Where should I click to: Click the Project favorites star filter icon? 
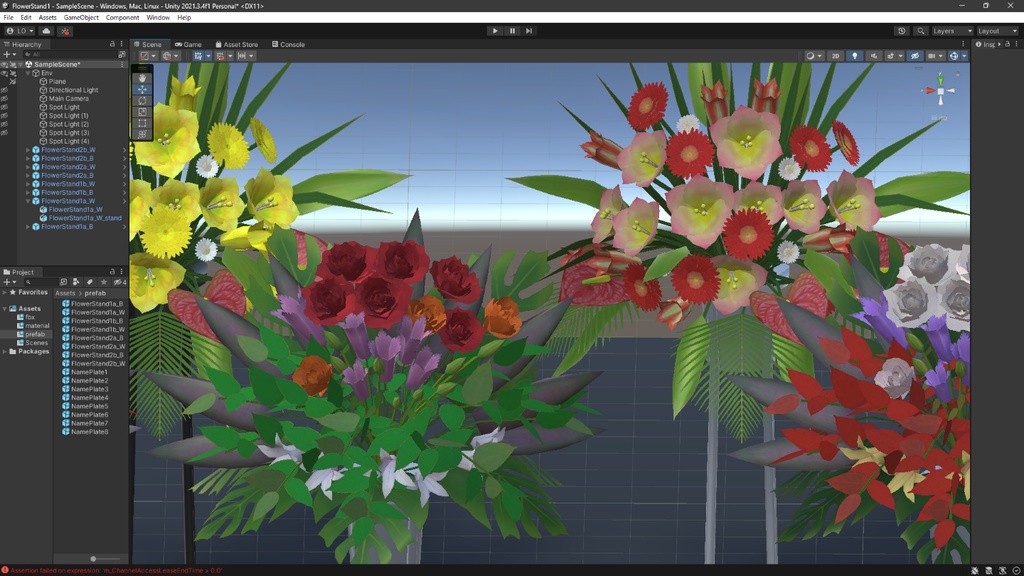[x=103, y=282]
